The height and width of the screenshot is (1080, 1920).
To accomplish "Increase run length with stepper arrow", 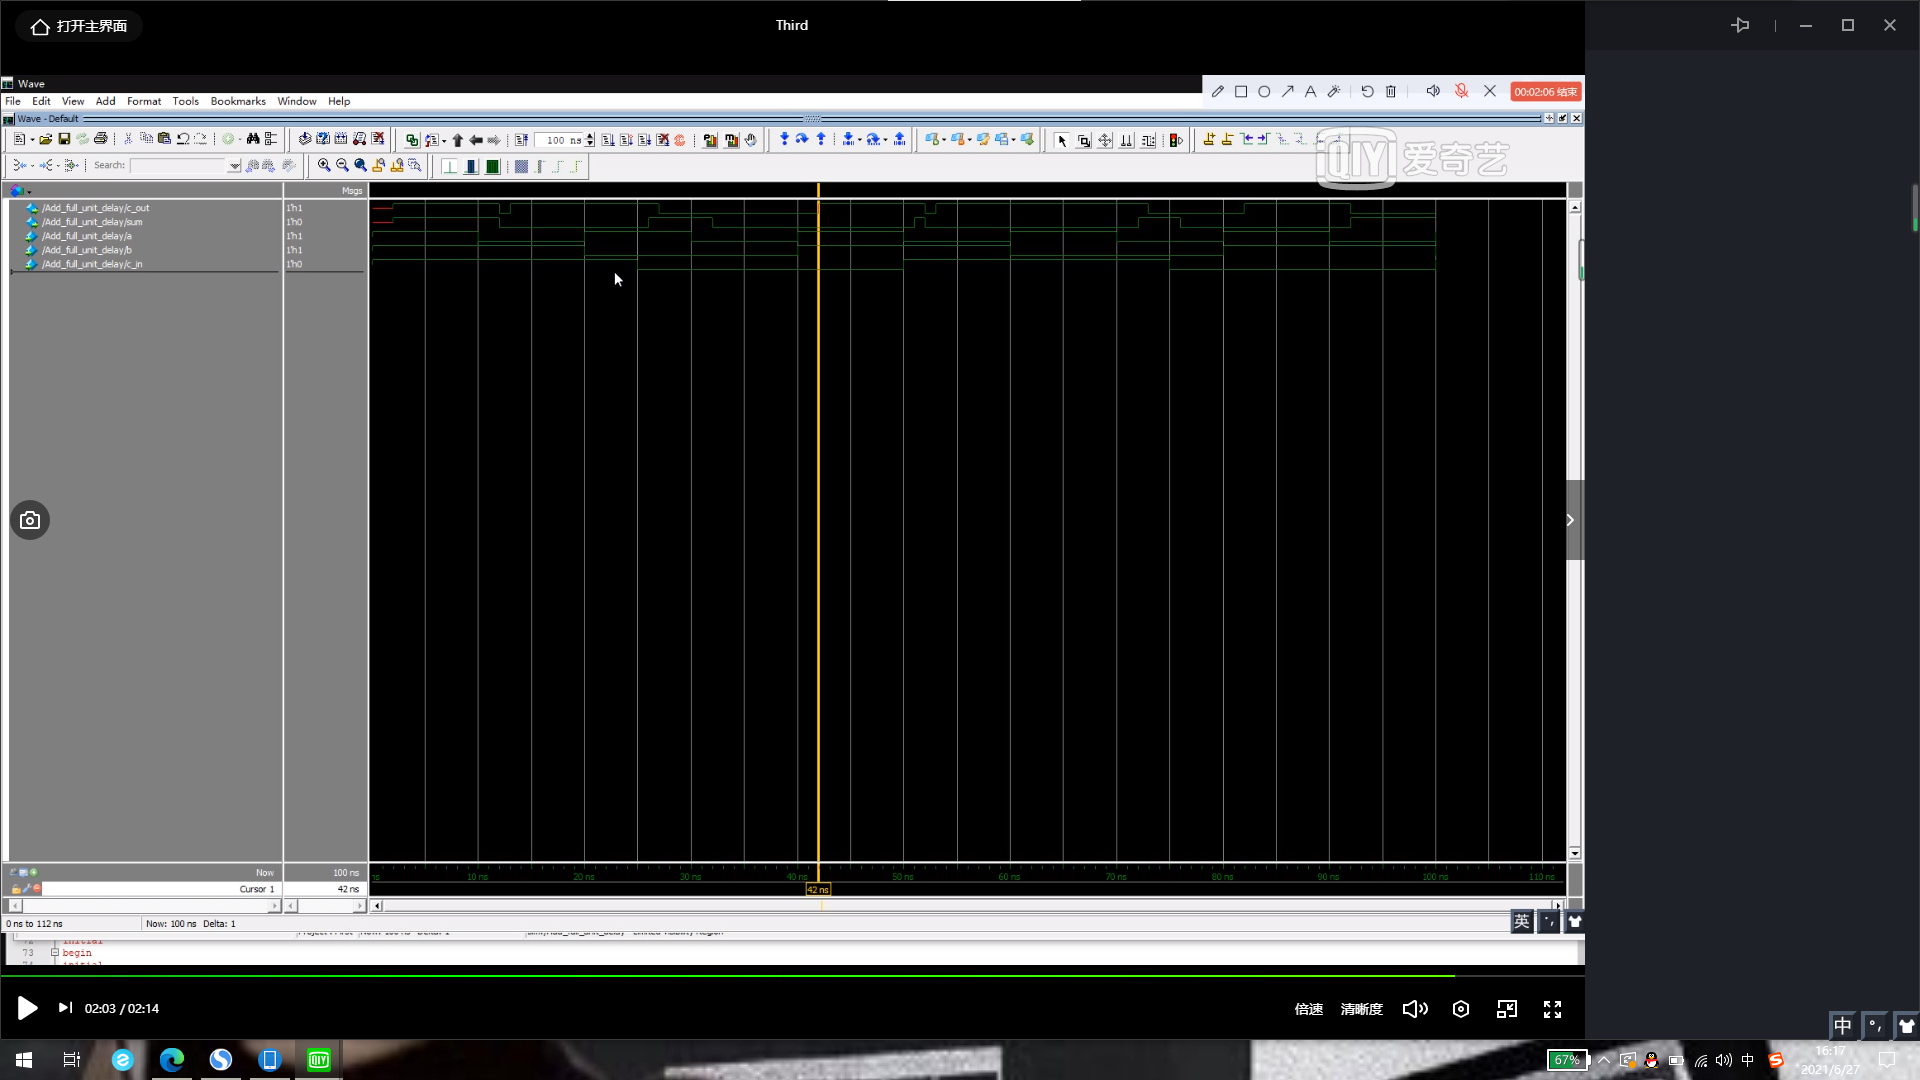I will [x=590, y=136].
